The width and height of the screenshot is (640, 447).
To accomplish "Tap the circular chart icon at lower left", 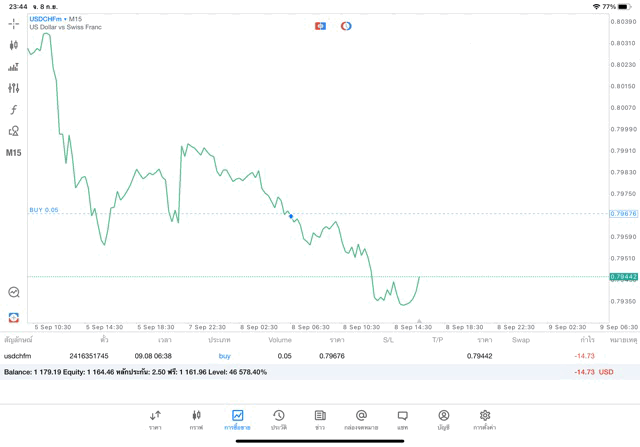I will (14, 292).
